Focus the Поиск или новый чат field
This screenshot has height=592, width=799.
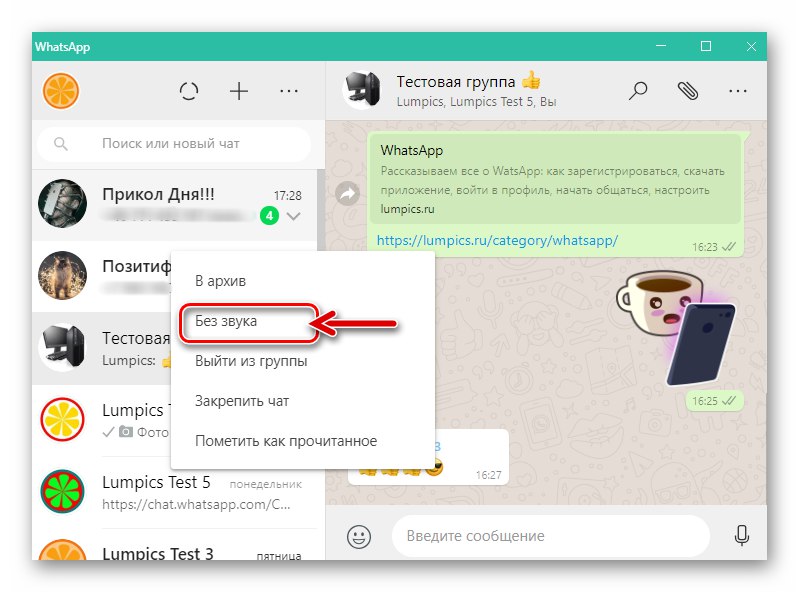click(x=173, y=144)
